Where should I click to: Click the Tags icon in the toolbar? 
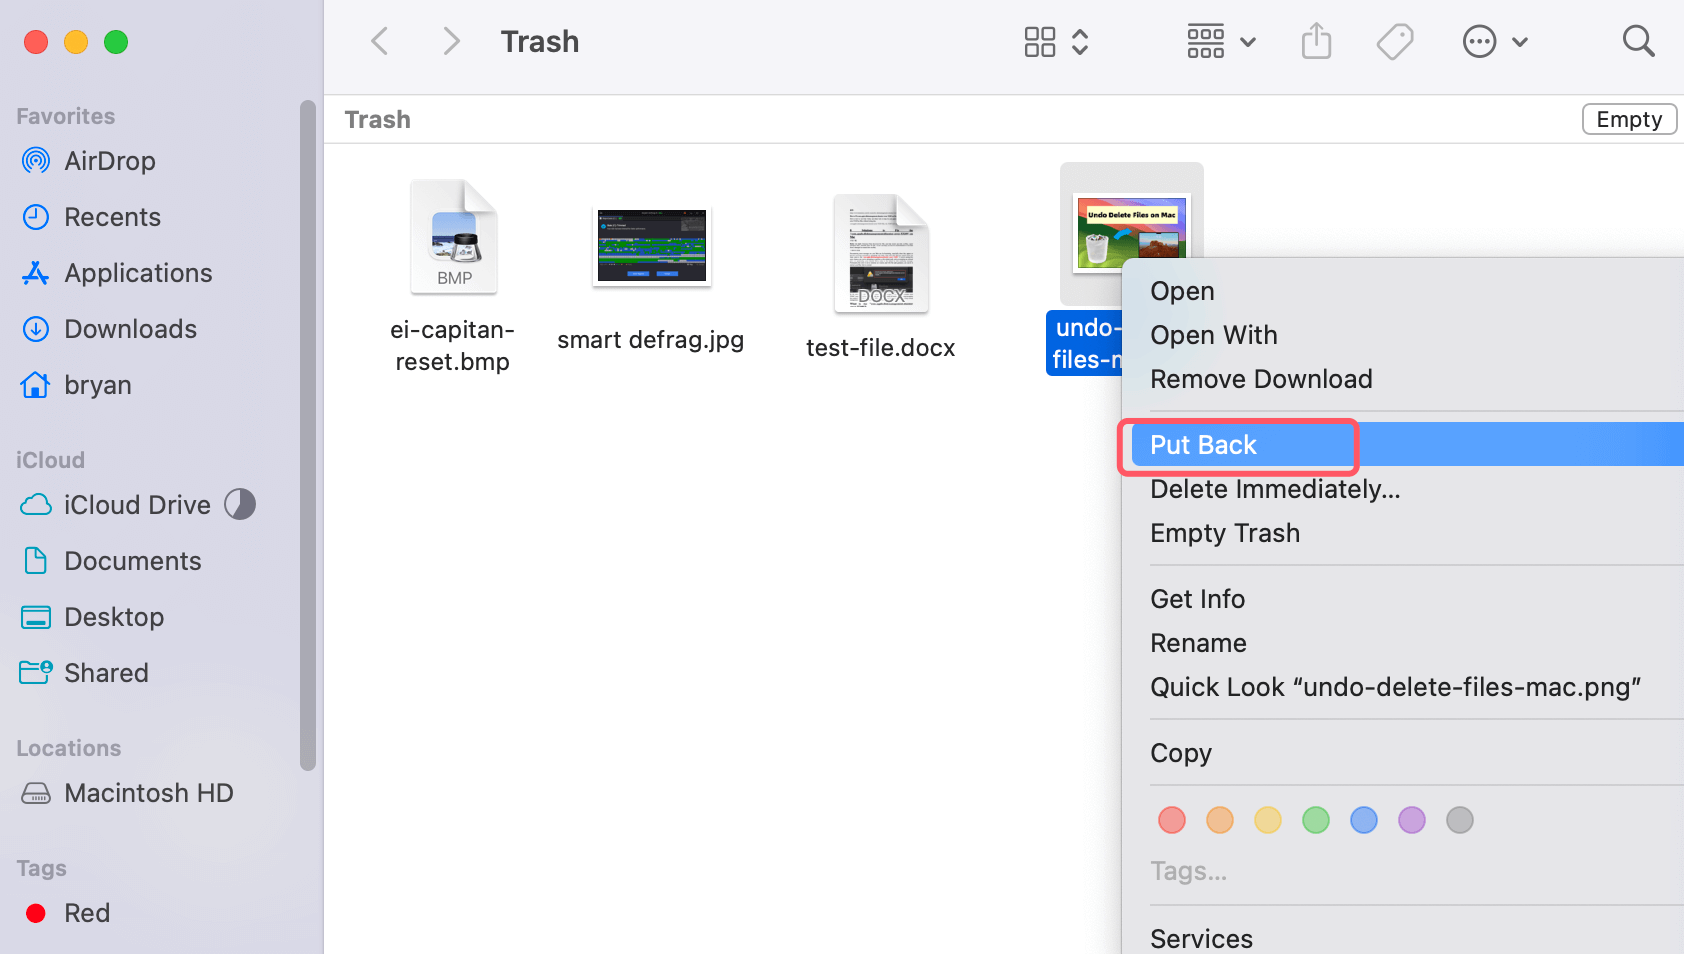[1395, 41]
